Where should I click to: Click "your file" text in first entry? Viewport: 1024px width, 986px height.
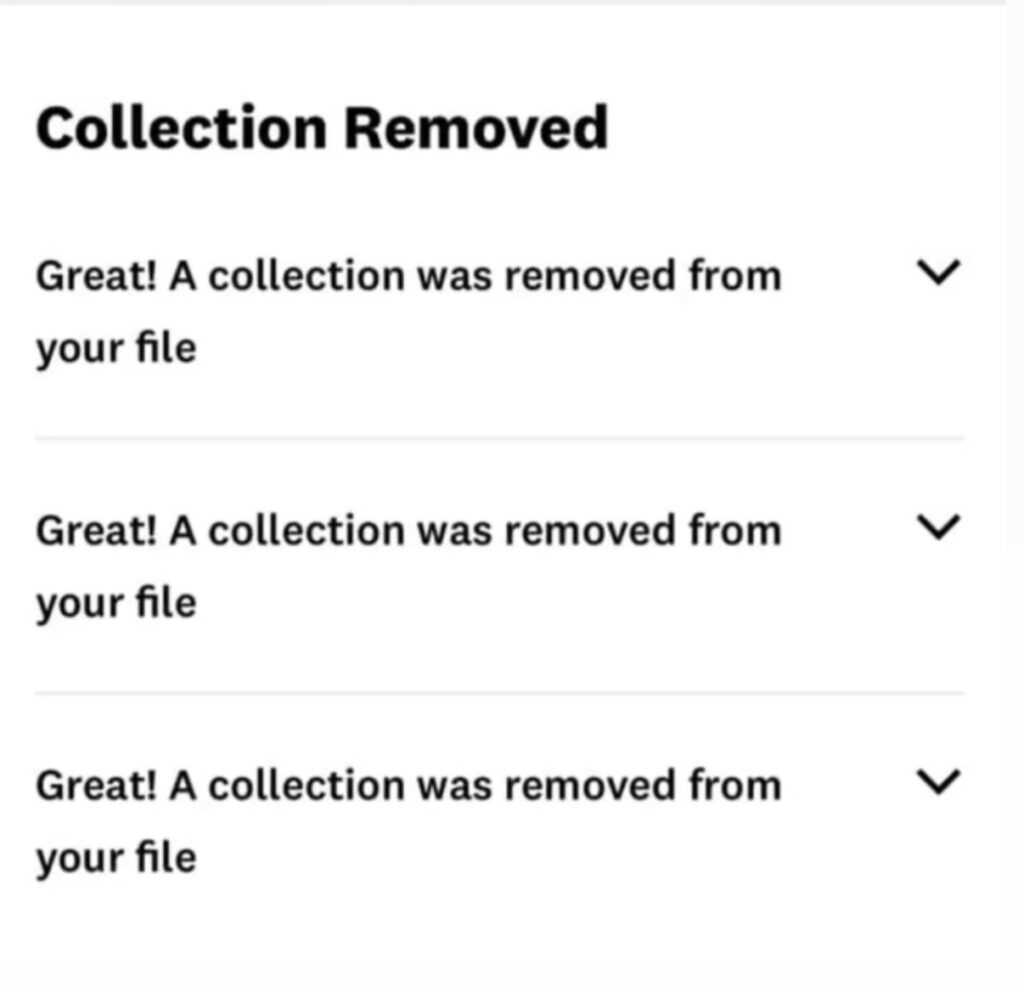pos(116,349)
